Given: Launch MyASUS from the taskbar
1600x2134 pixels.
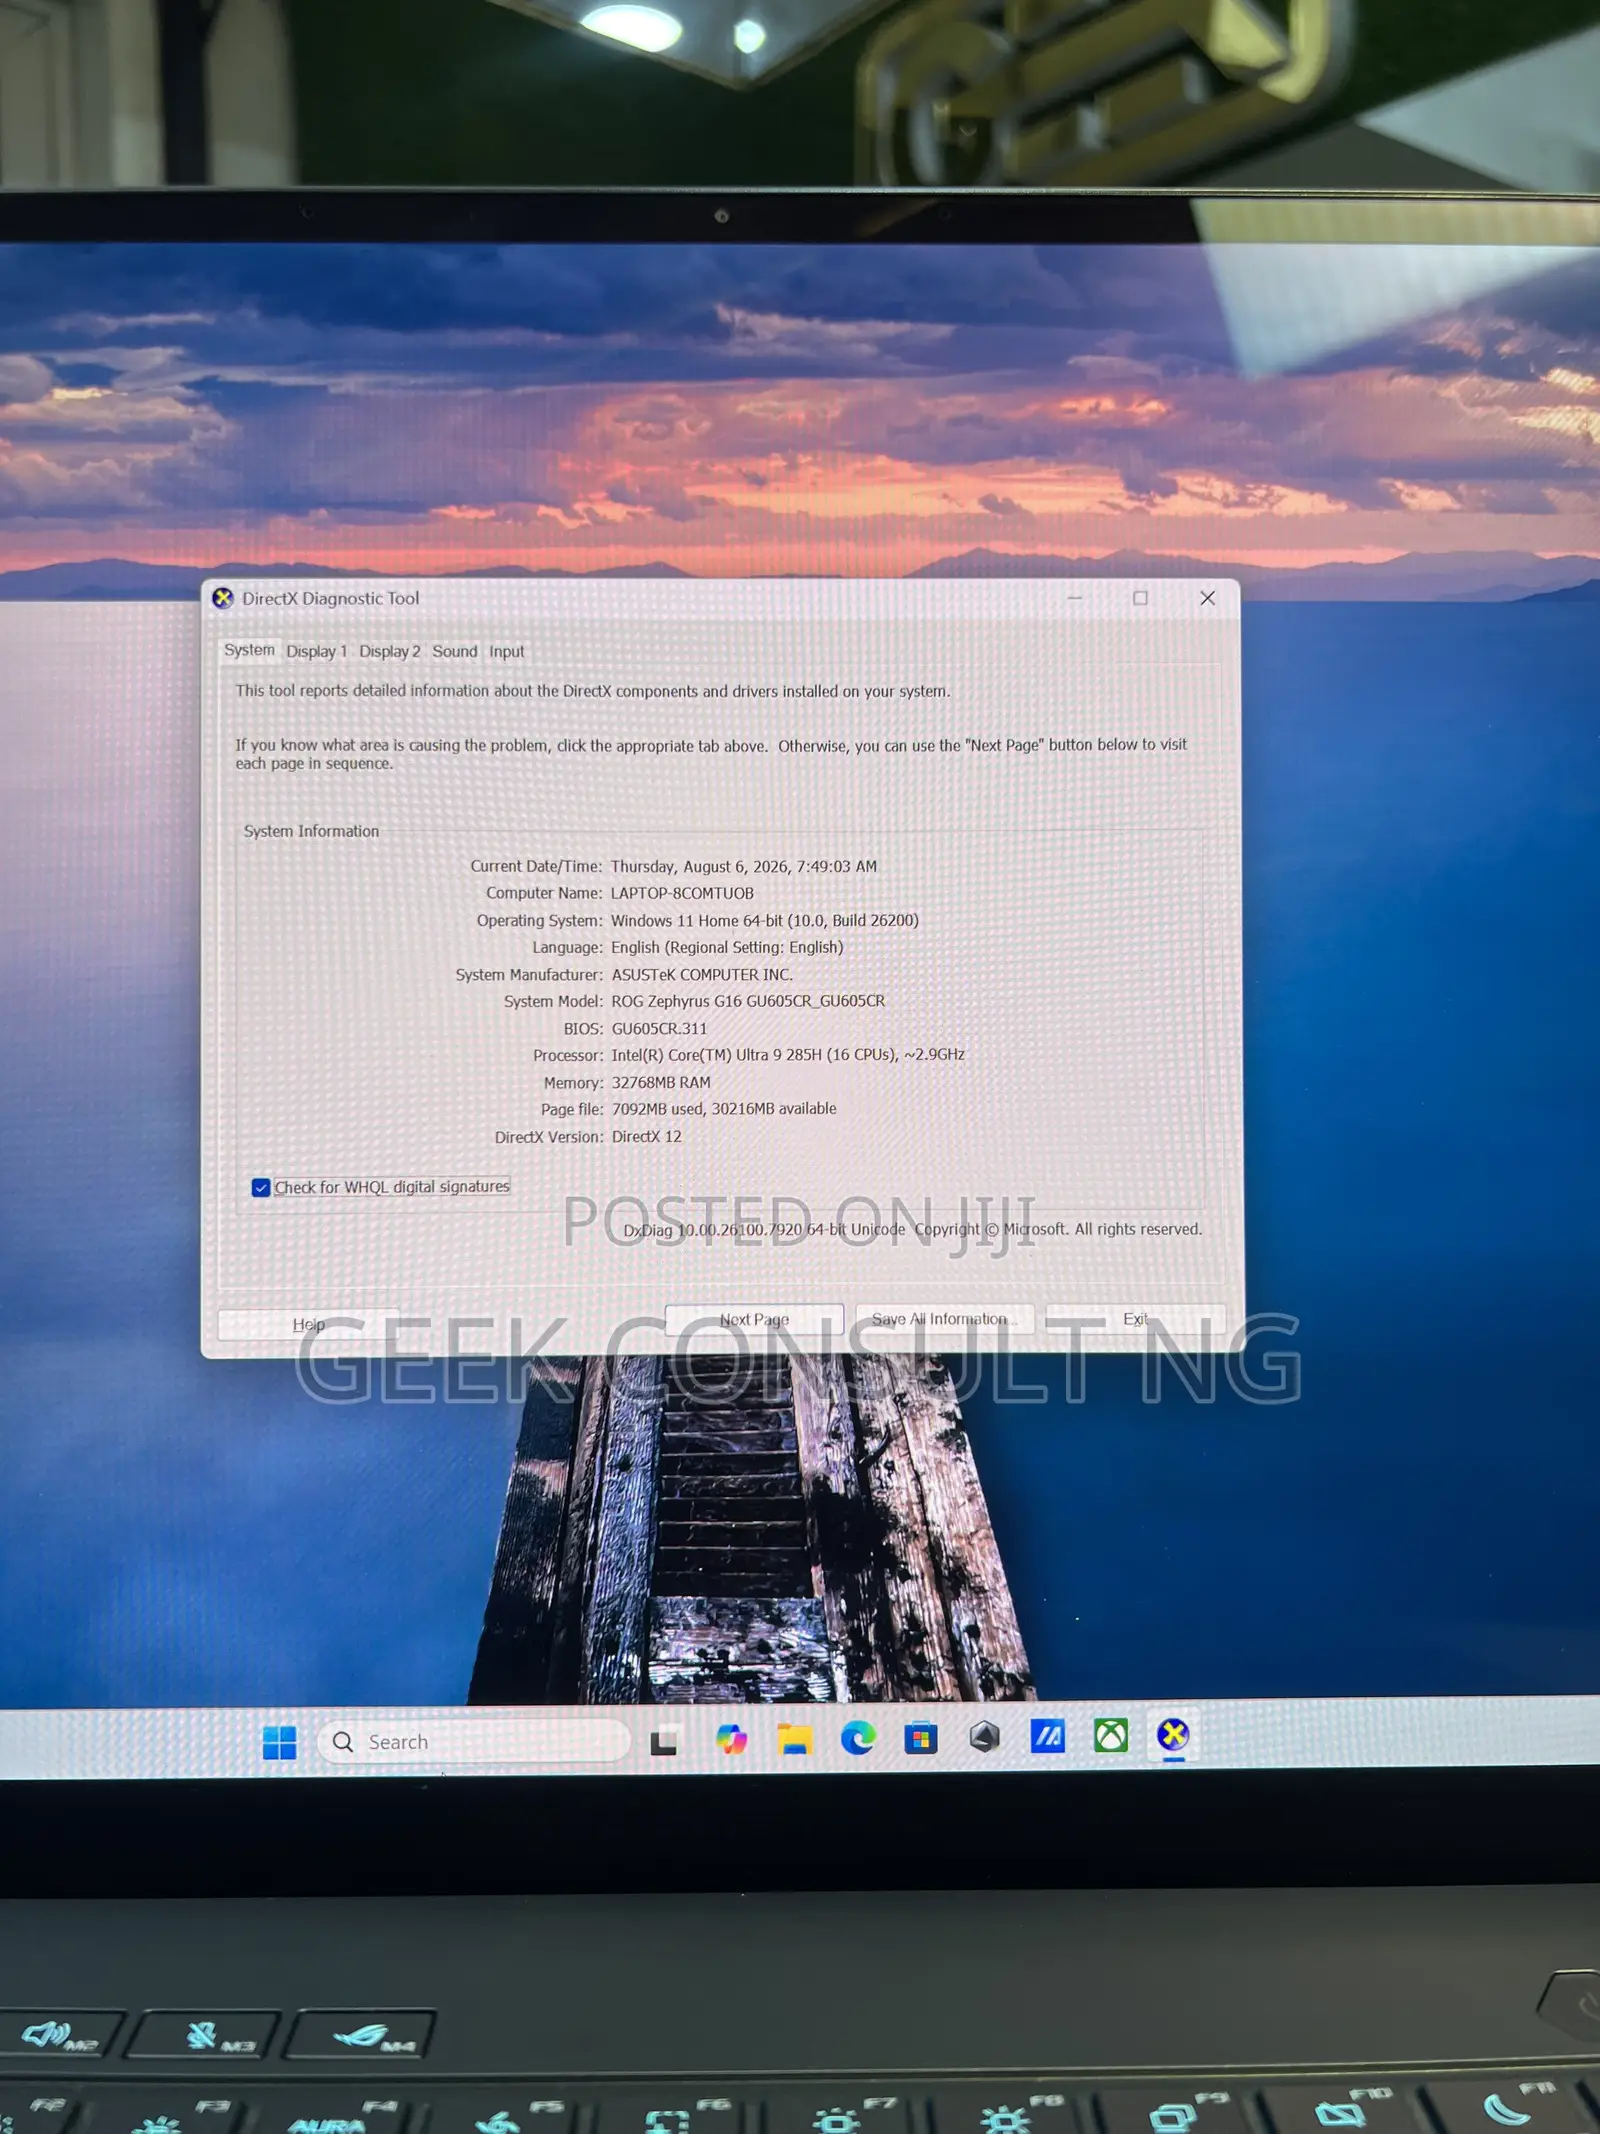Looking at the screenshot, I should coord(1048,1736).
